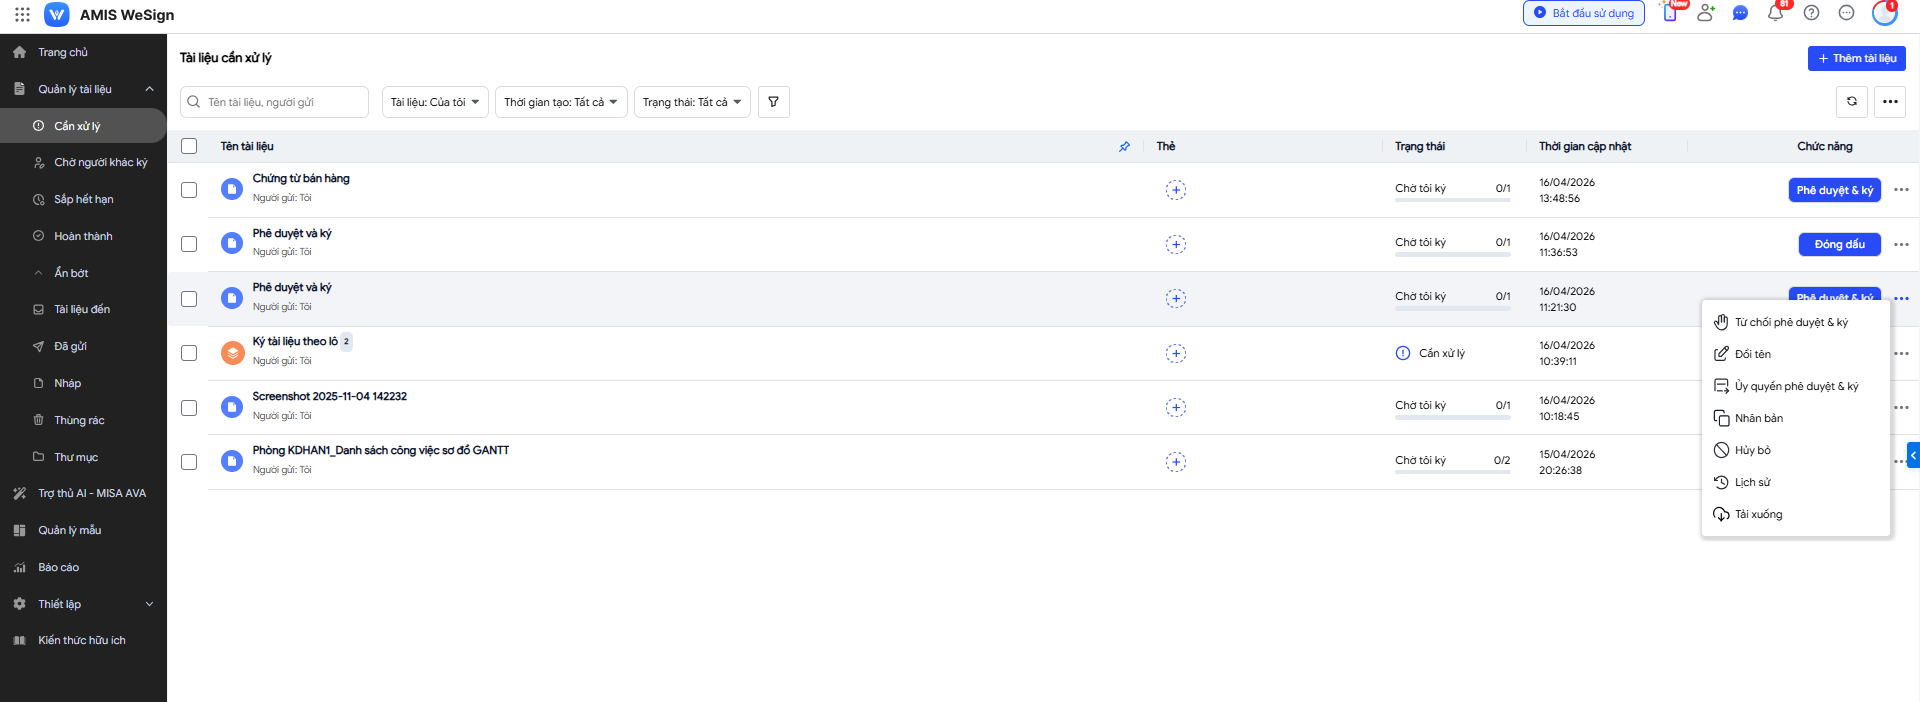Open the notifications bell

(1775, 14)
